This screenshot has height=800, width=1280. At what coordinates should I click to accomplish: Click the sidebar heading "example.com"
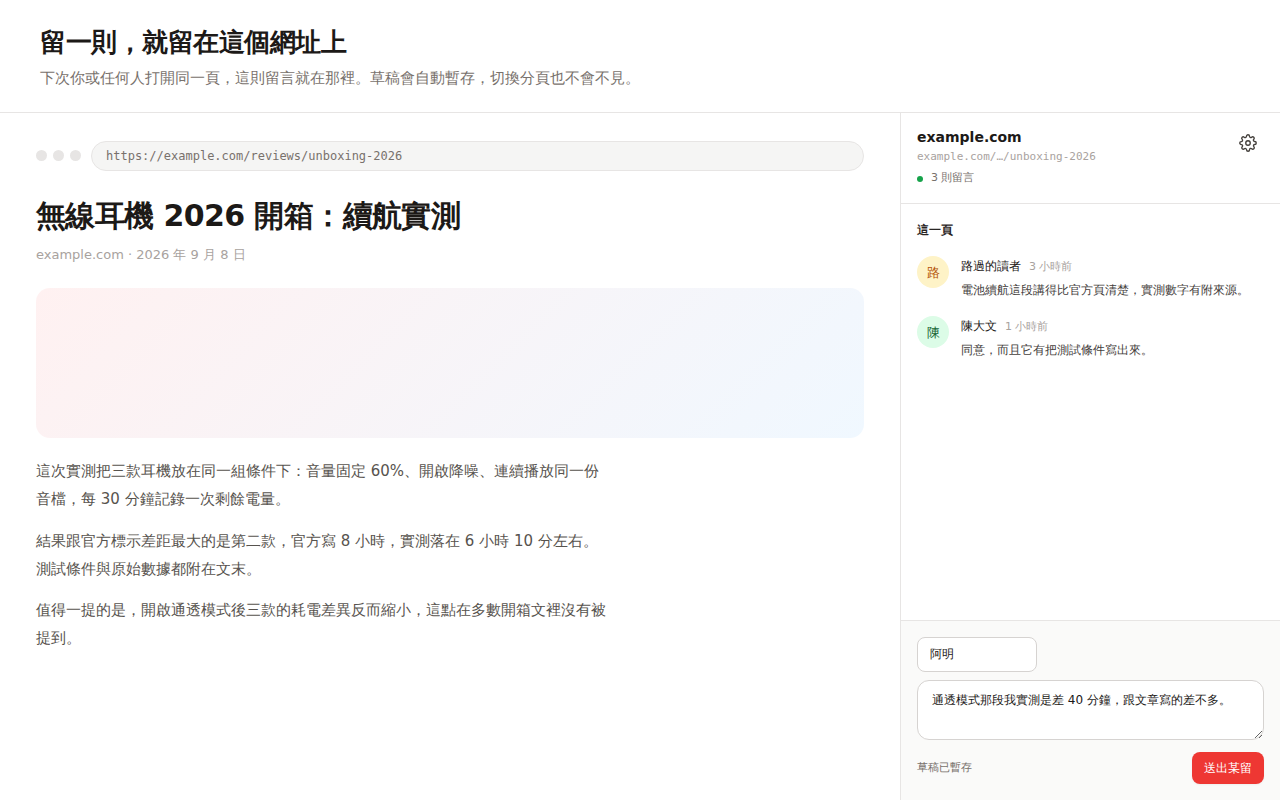click(x=969, y=137)
